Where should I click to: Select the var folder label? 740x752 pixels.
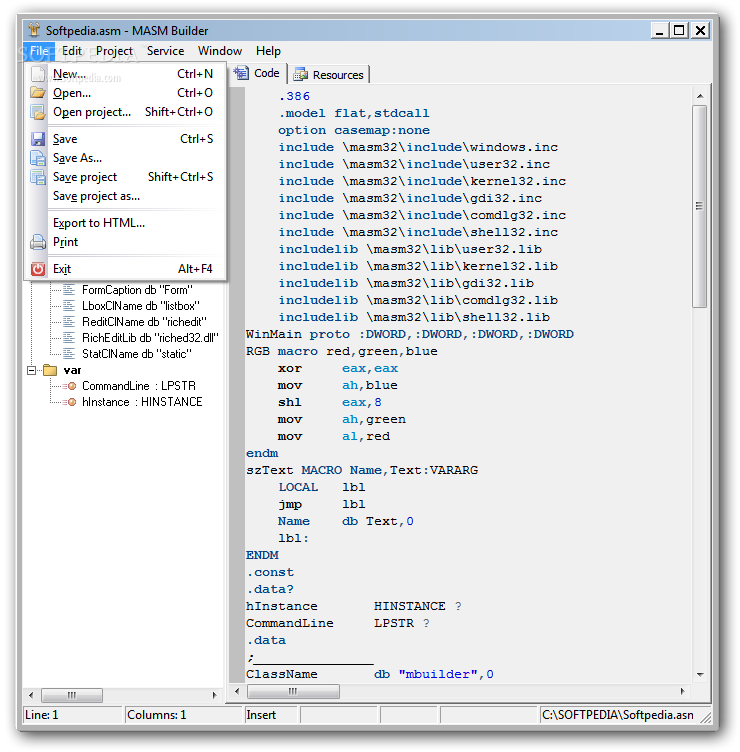point(72,370)
